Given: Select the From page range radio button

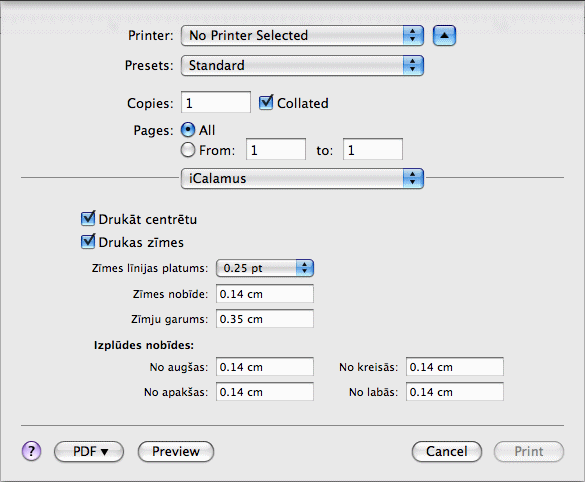Looking at the screenshot, I should pos(188,150).
